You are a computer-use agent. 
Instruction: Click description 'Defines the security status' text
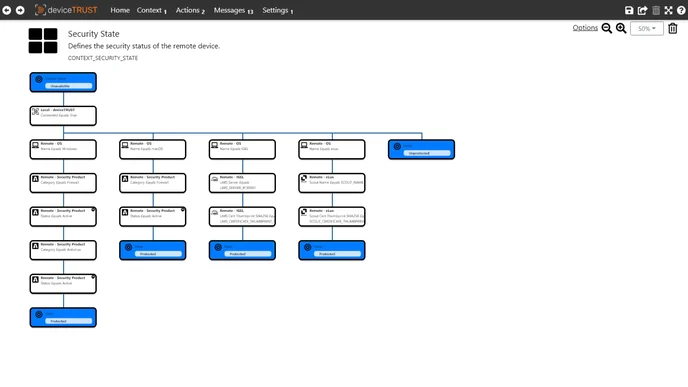click(x=144, y=46)
